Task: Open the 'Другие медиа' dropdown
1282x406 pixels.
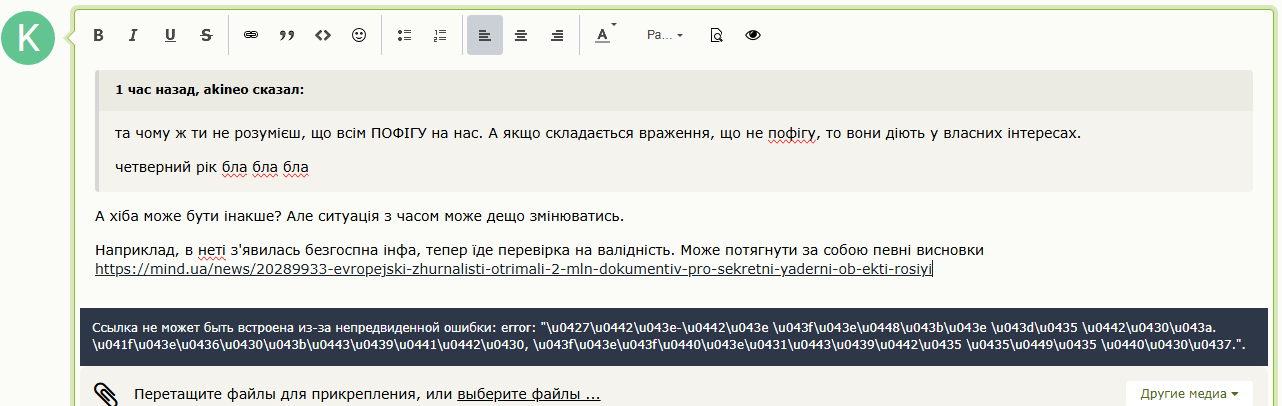Action: [1189, 394]
